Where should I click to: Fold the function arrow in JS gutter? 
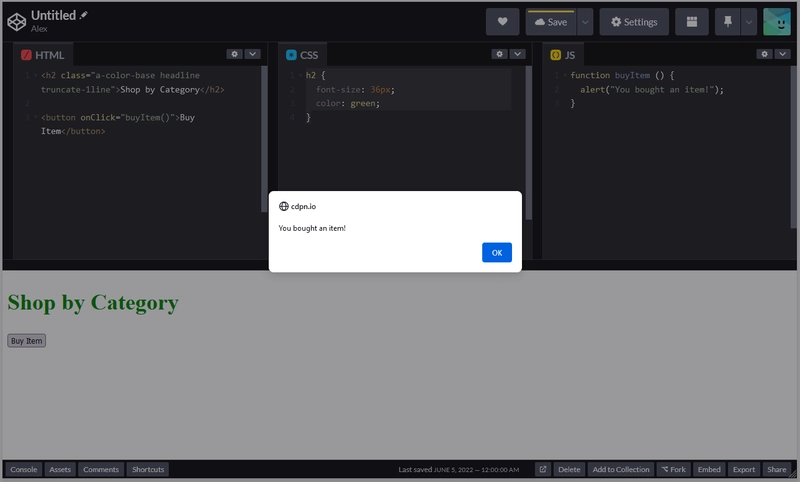565,75
